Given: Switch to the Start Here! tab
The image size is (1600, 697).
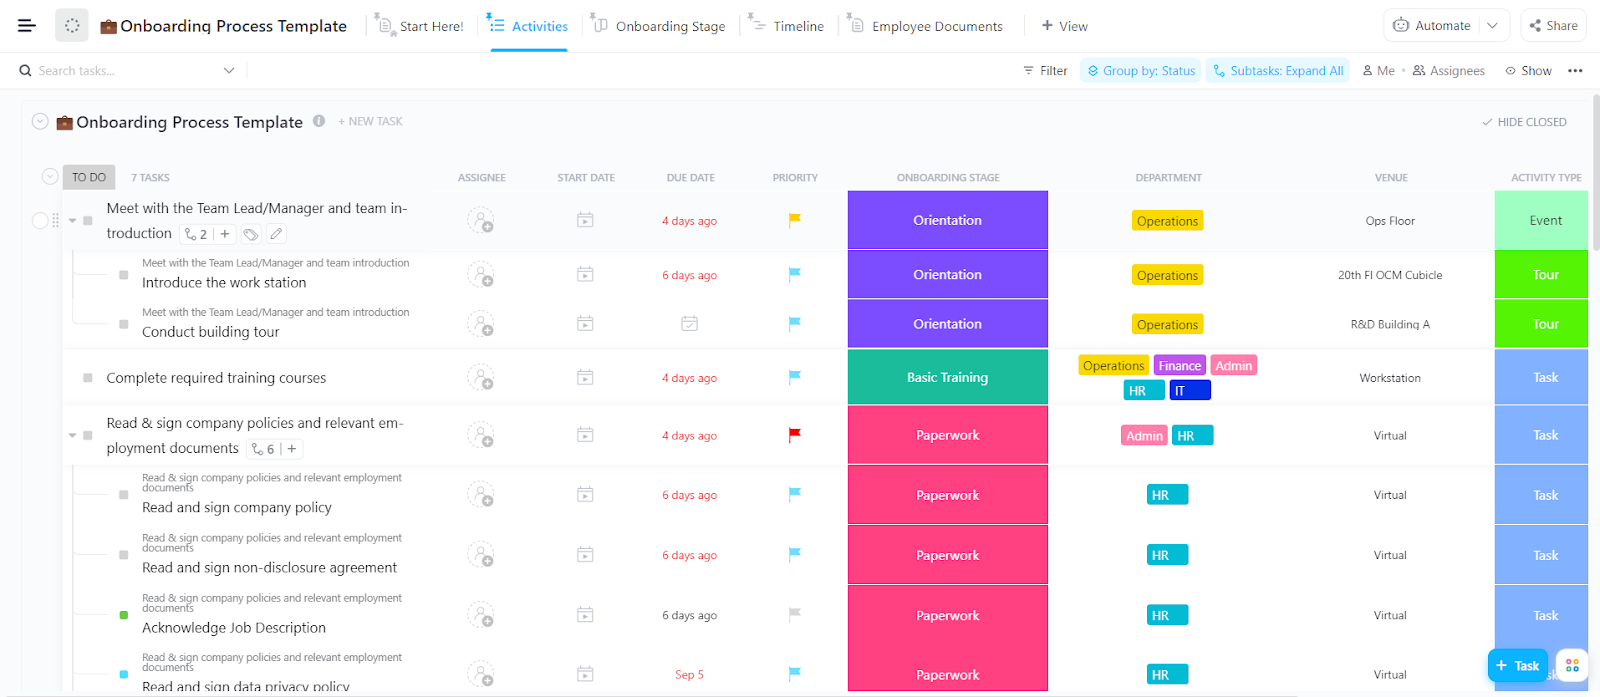Looking at the screenshot, I should 420,26.
